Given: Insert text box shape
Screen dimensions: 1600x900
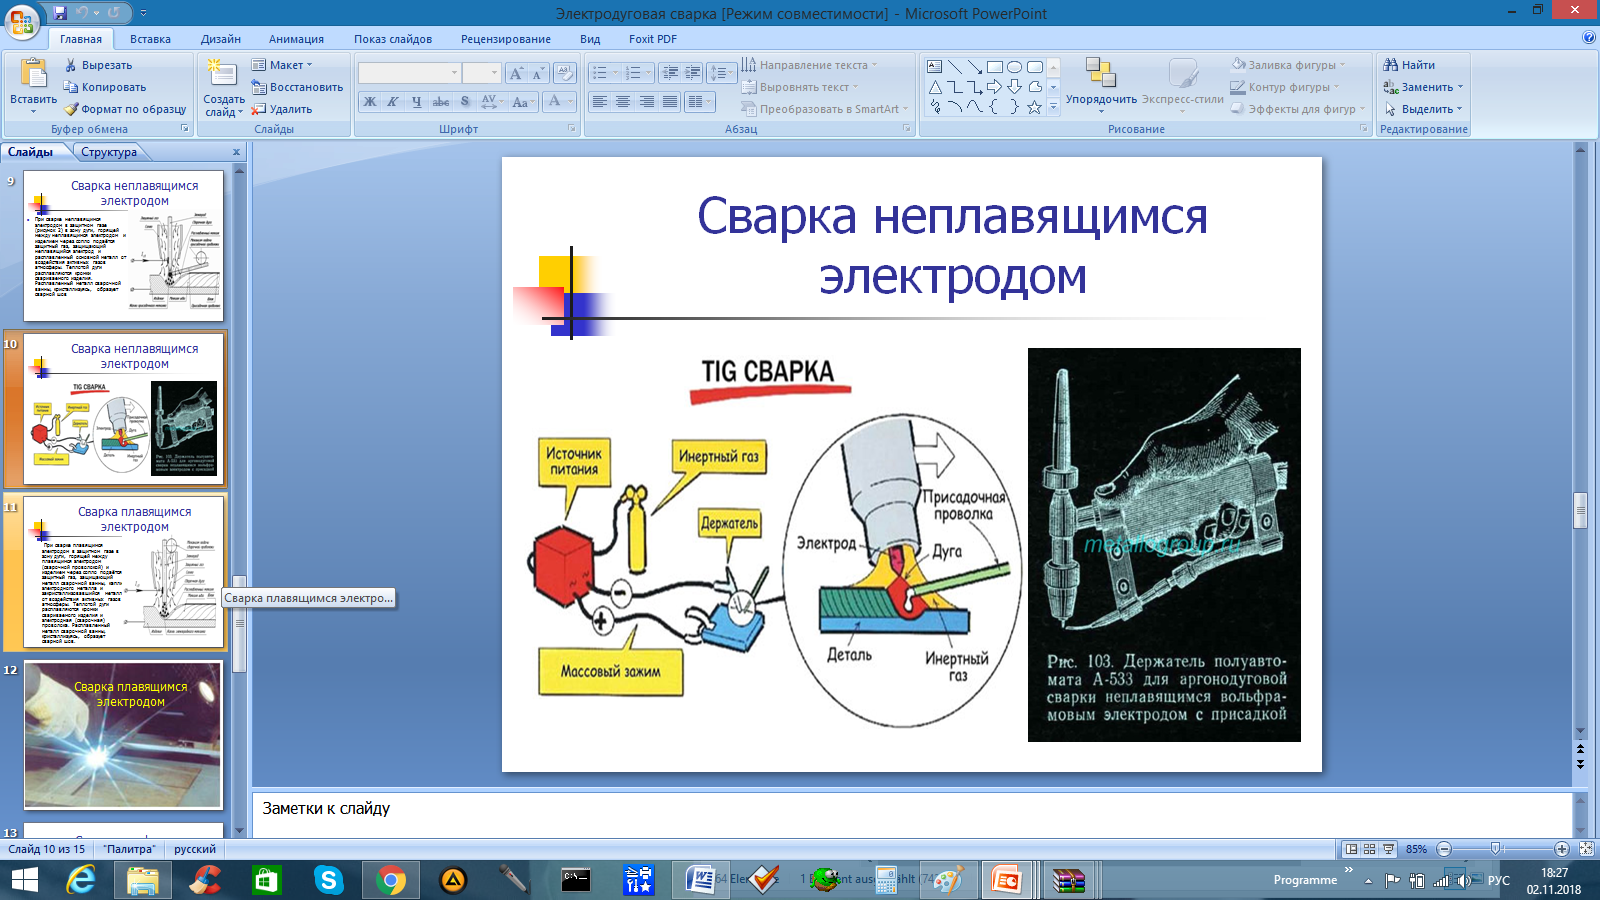Looking at the screenshot, I should coord(935,67).
